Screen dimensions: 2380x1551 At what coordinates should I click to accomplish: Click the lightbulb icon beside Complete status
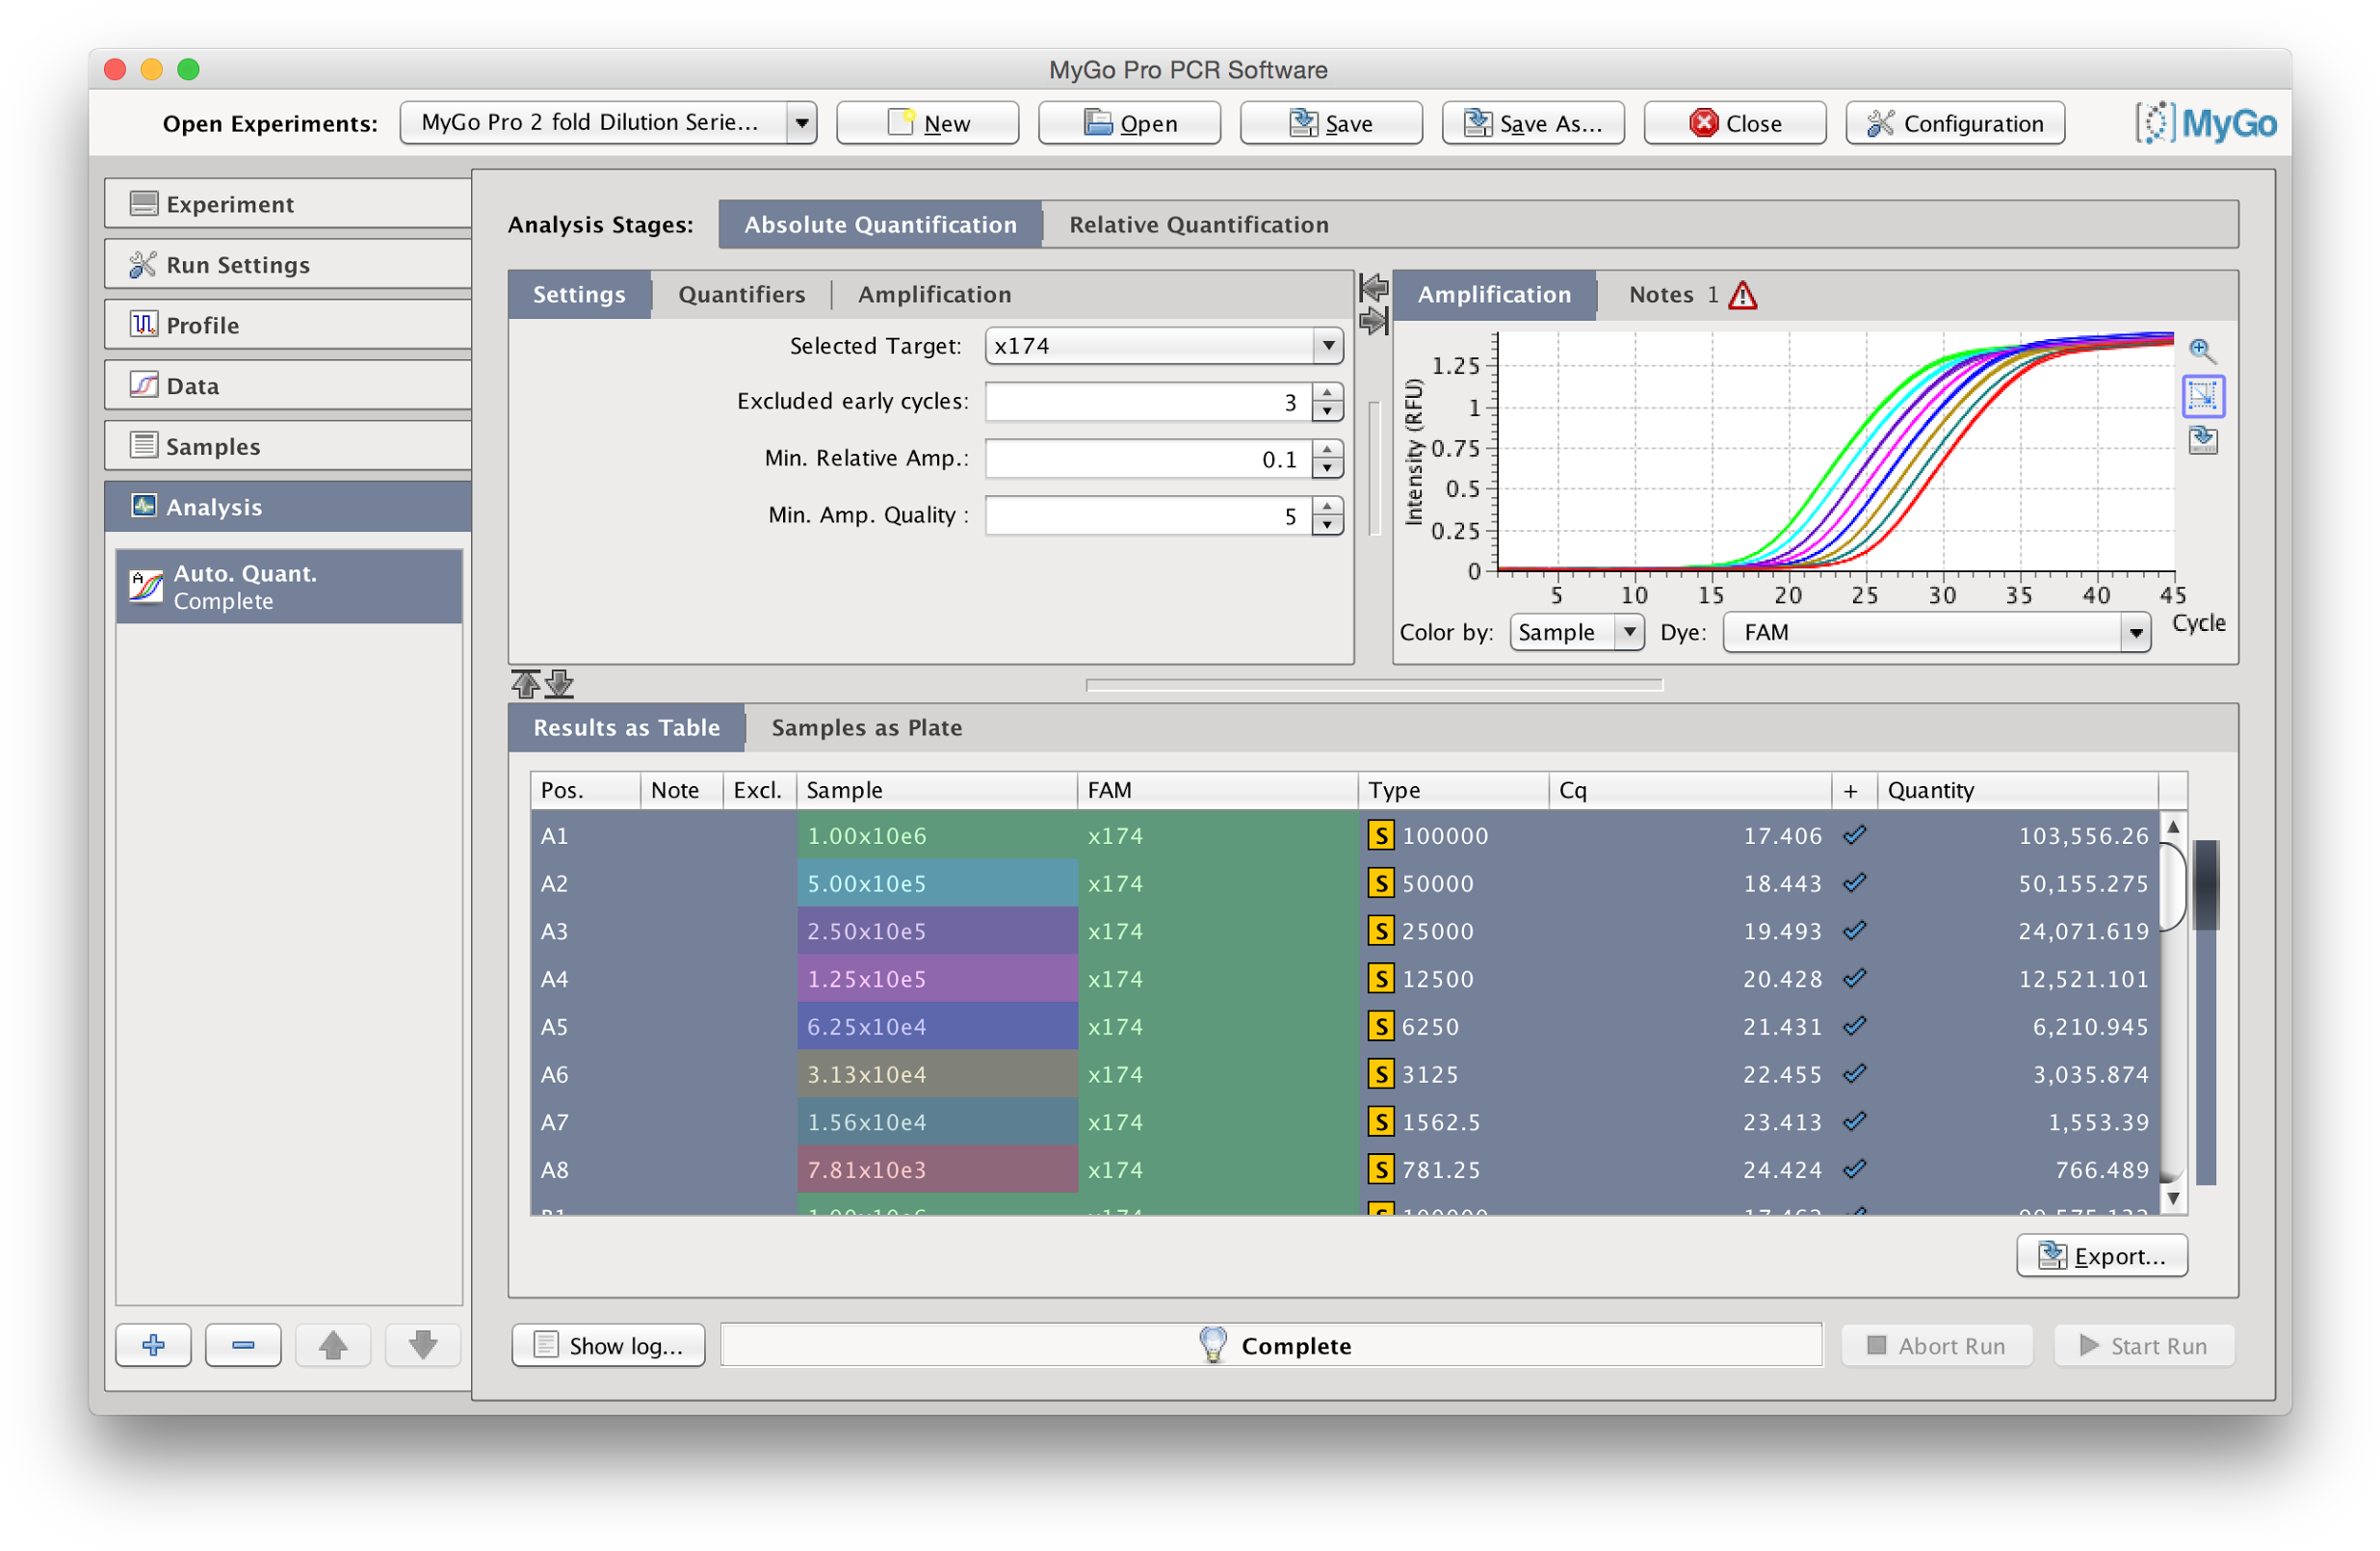(x=1213, y=1345)
